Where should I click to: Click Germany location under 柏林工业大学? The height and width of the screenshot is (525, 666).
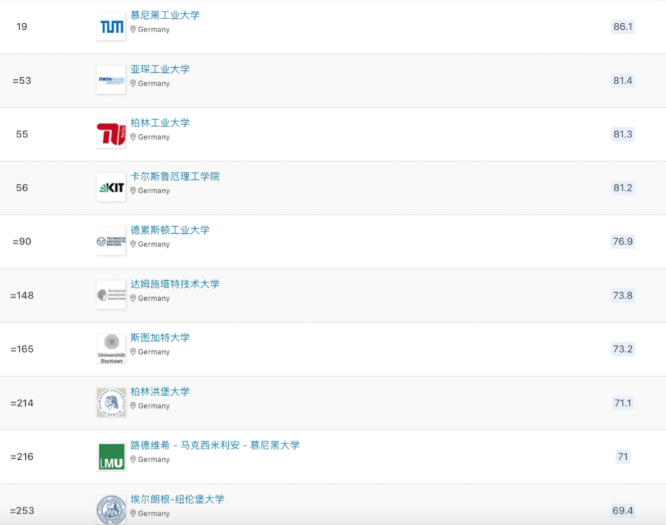tap(150, 137)
